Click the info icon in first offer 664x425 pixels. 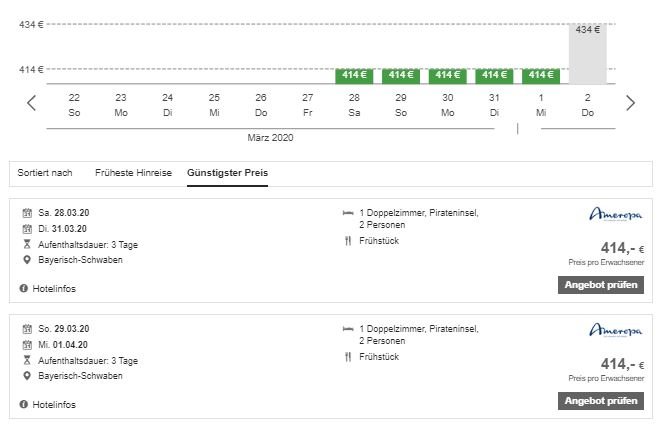click(x=23, y=288)
